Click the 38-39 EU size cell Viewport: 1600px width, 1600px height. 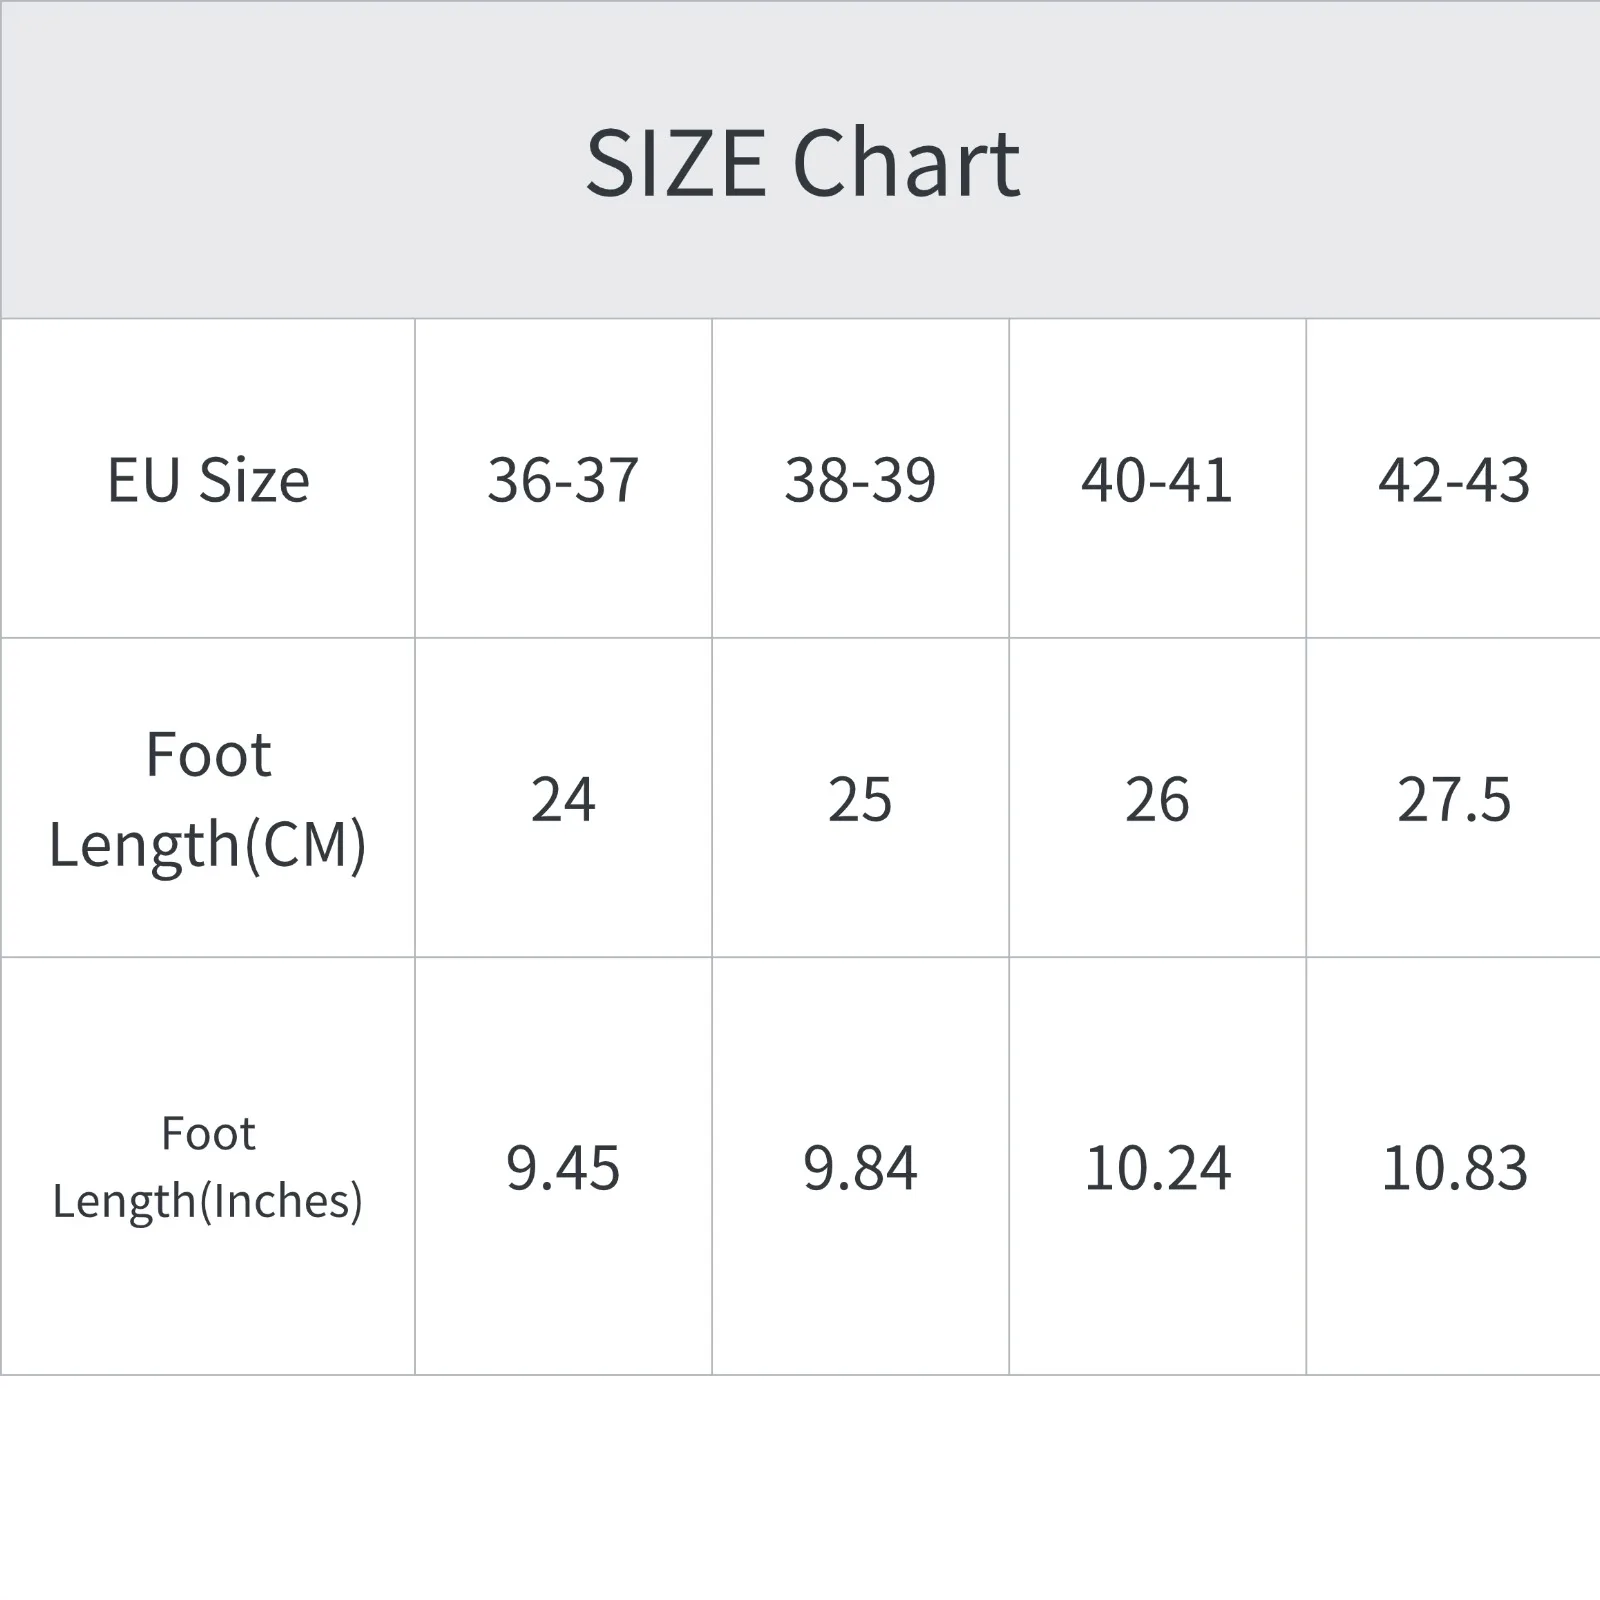tap(860, 480)
